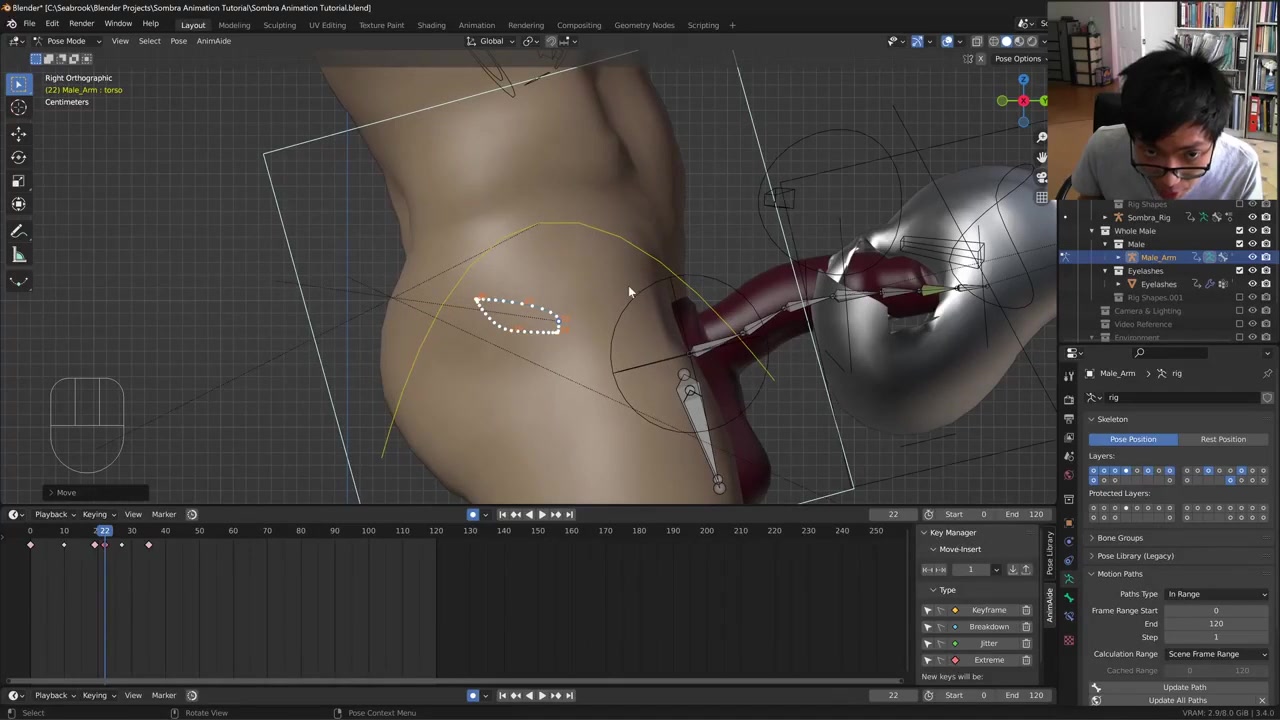The width and height of the screenshot is (1280, 720).
Task: Select the Move tool in viewport toolbar
Action: (x=18, y=133)
